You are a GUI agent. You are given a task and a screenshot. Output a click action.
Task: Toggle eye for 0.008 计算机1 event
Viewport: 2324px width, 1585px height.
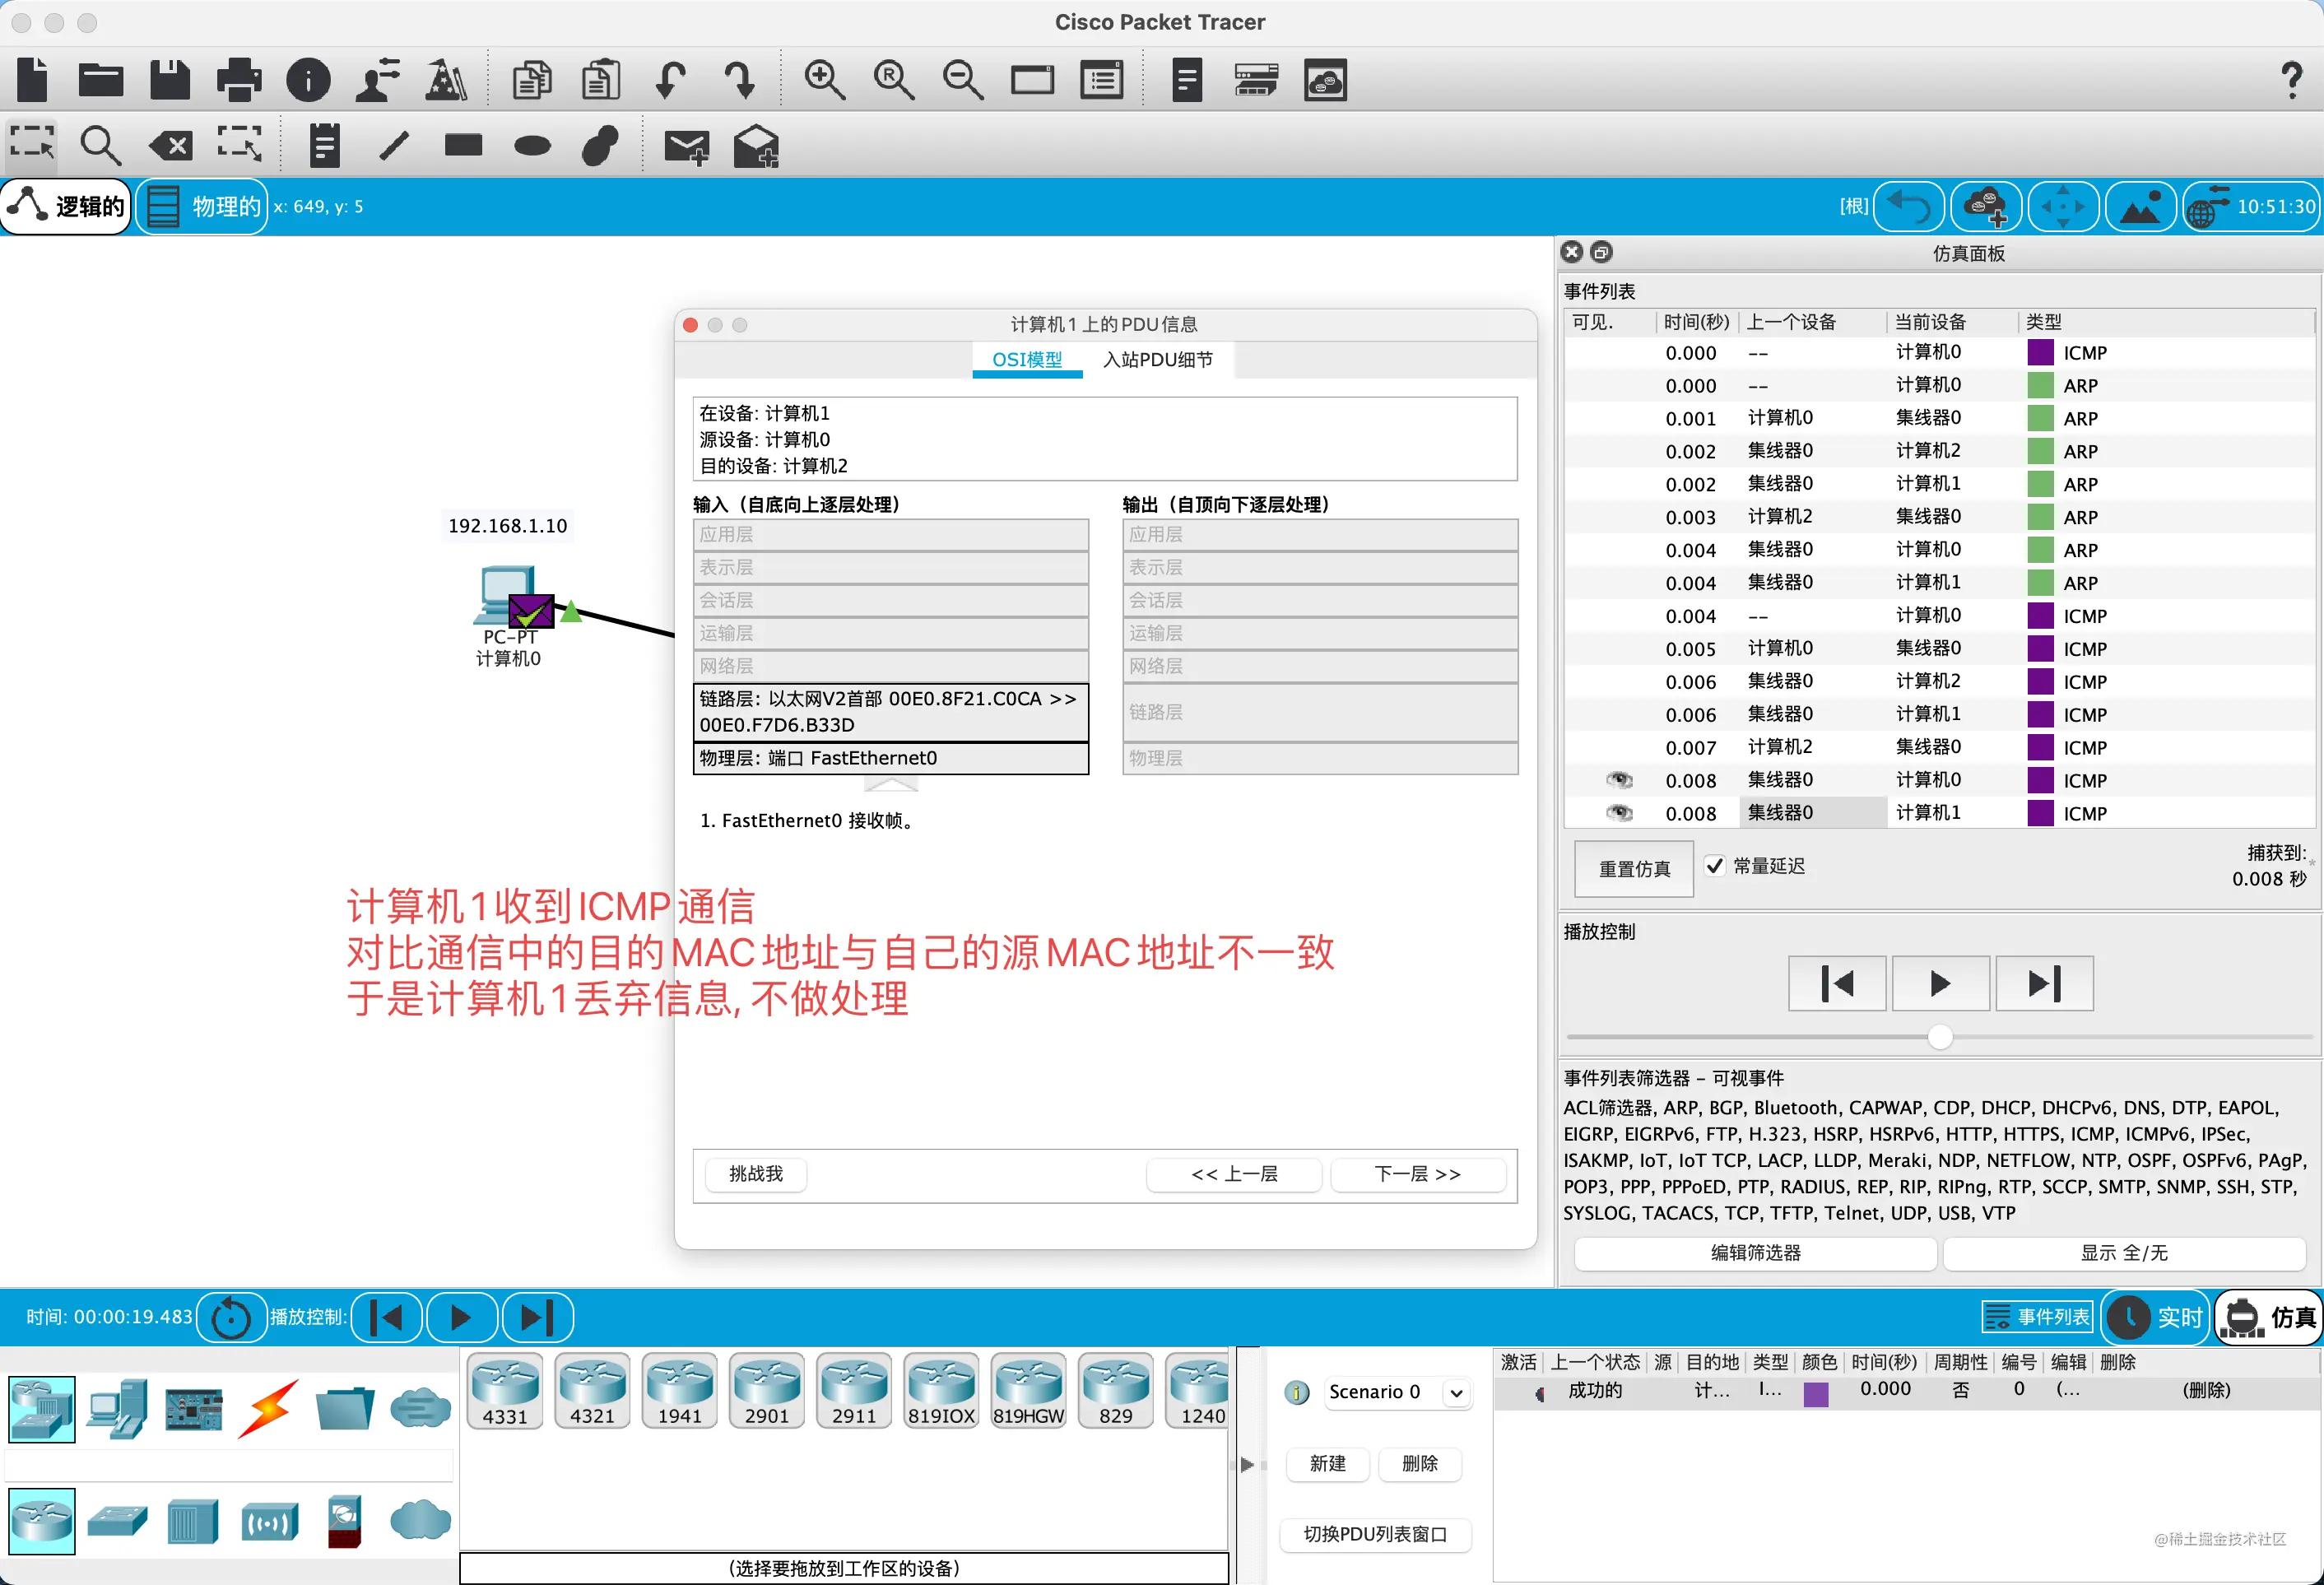coord(1619,813)
